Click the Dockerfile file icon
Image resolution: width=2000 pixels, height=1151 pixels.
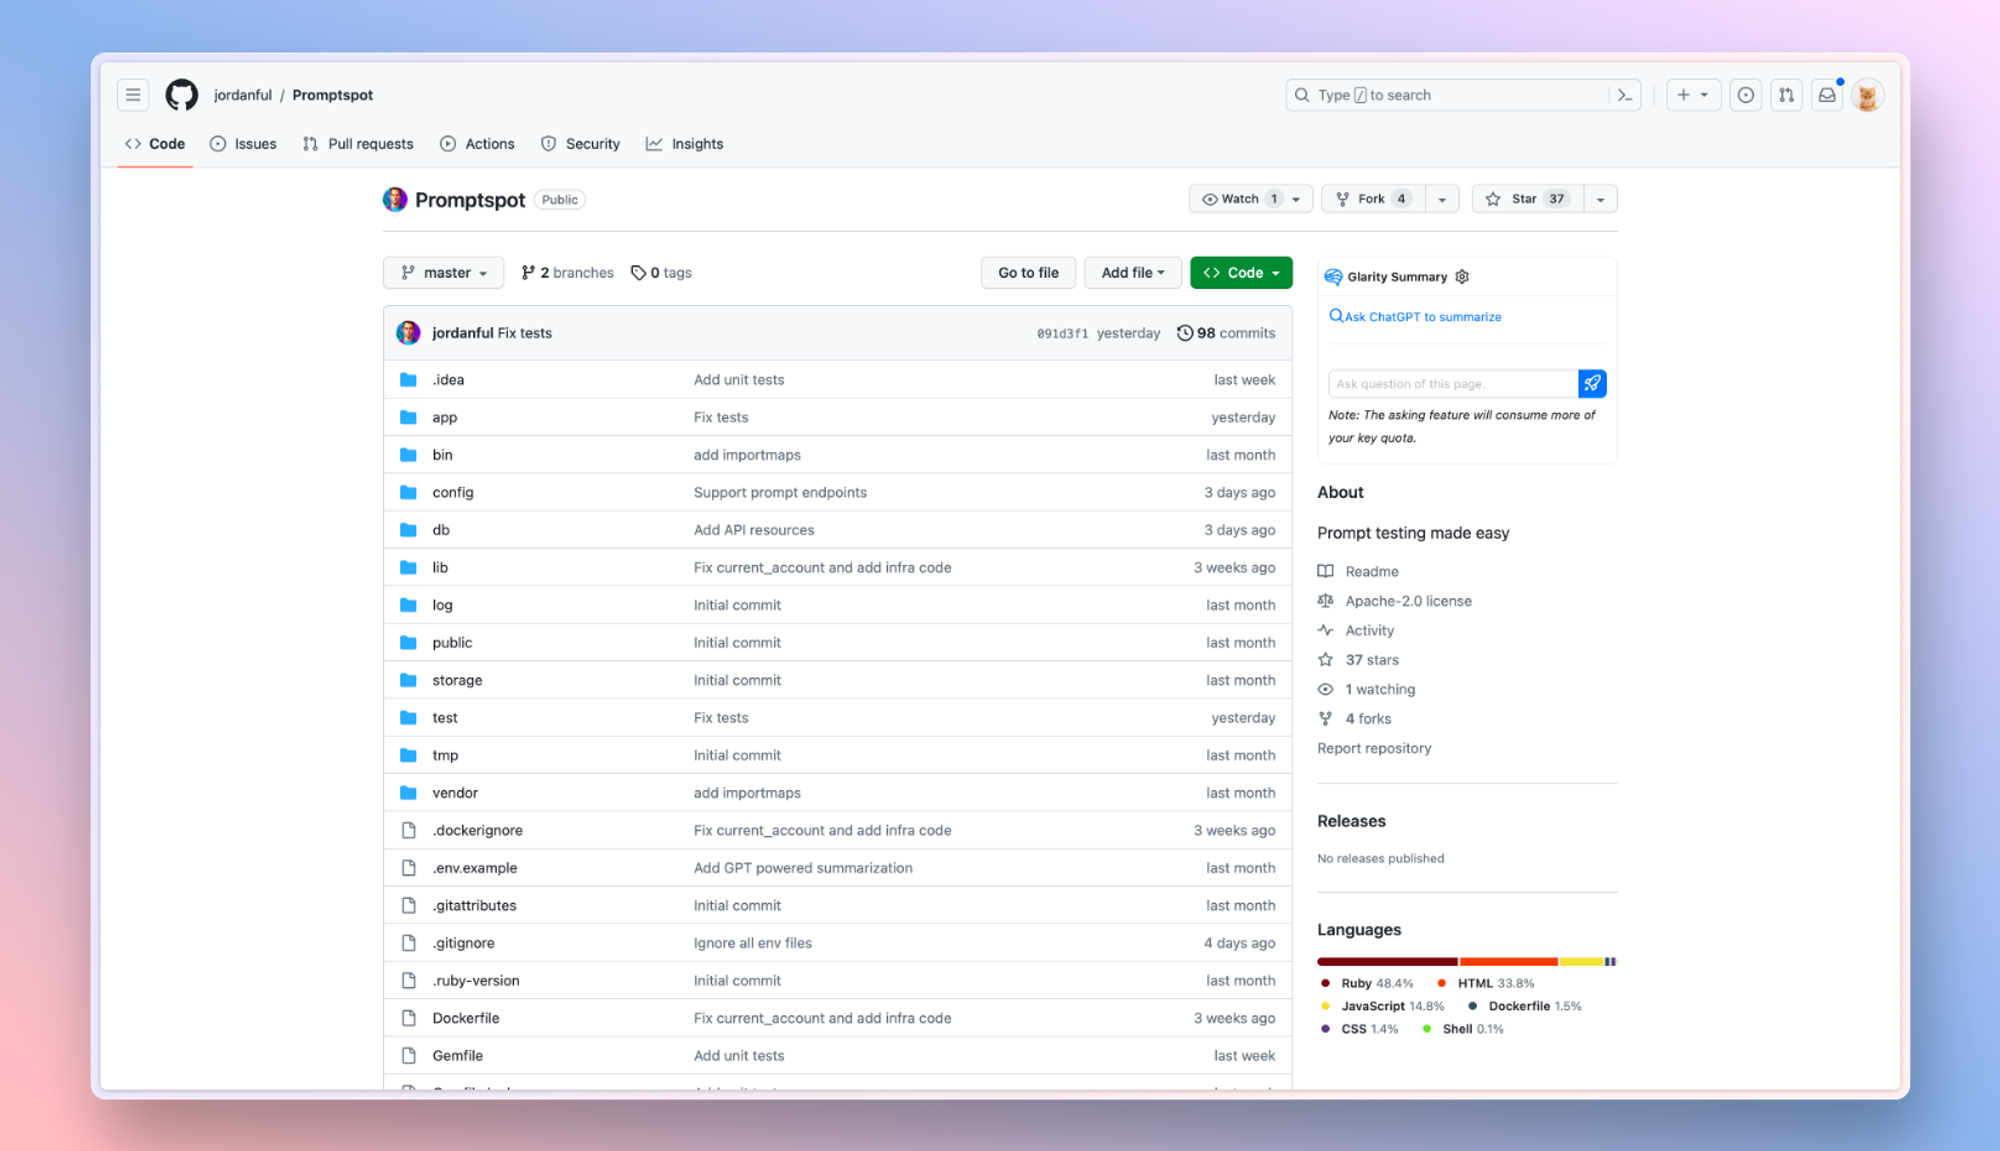[x=408, y=1018]
